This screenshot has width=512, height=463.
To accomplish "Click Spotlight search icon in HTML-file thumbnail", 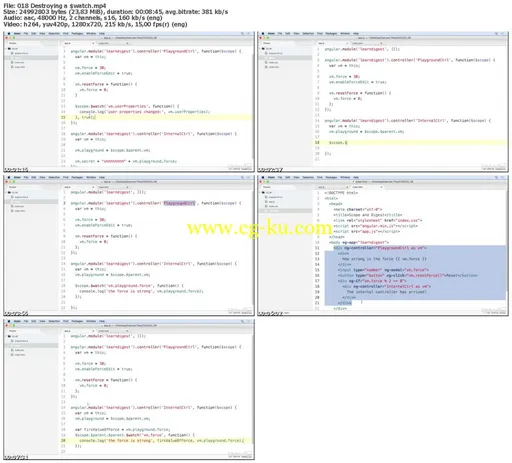I will (496, 177).
